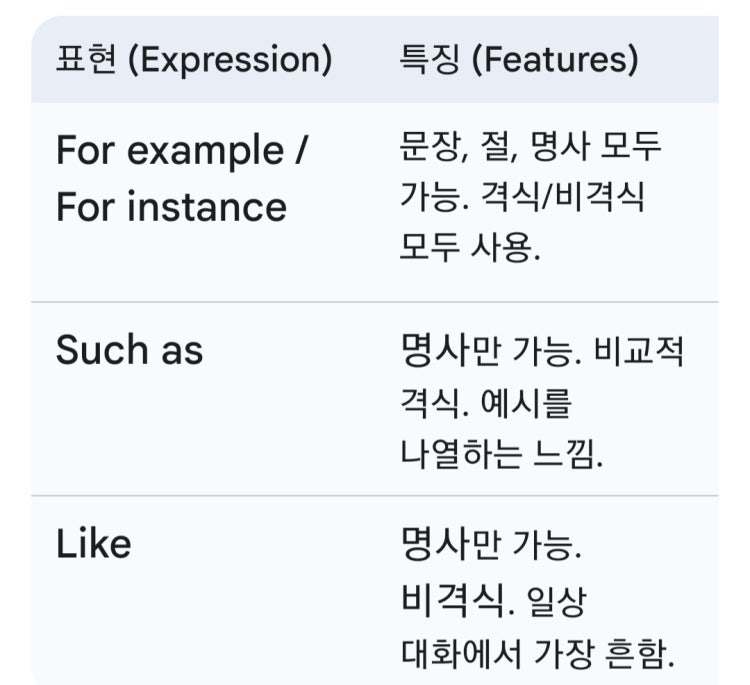Click the bold '비격식' text in Like row
The image size is (750, 685).
[x=452, y=600]
